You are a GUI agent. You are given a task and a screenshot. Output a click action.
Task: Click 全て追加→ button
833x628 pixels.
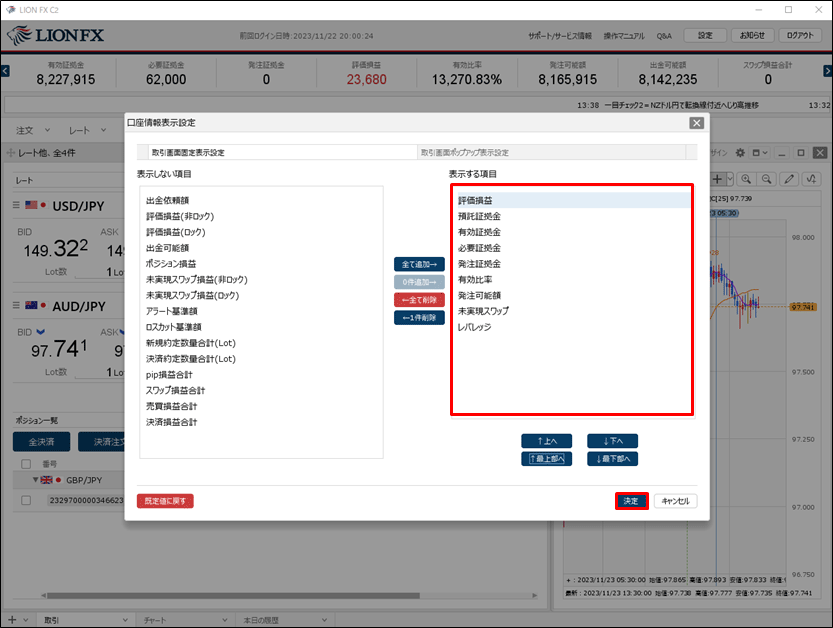pyautogui.click(x=419, y=264)
